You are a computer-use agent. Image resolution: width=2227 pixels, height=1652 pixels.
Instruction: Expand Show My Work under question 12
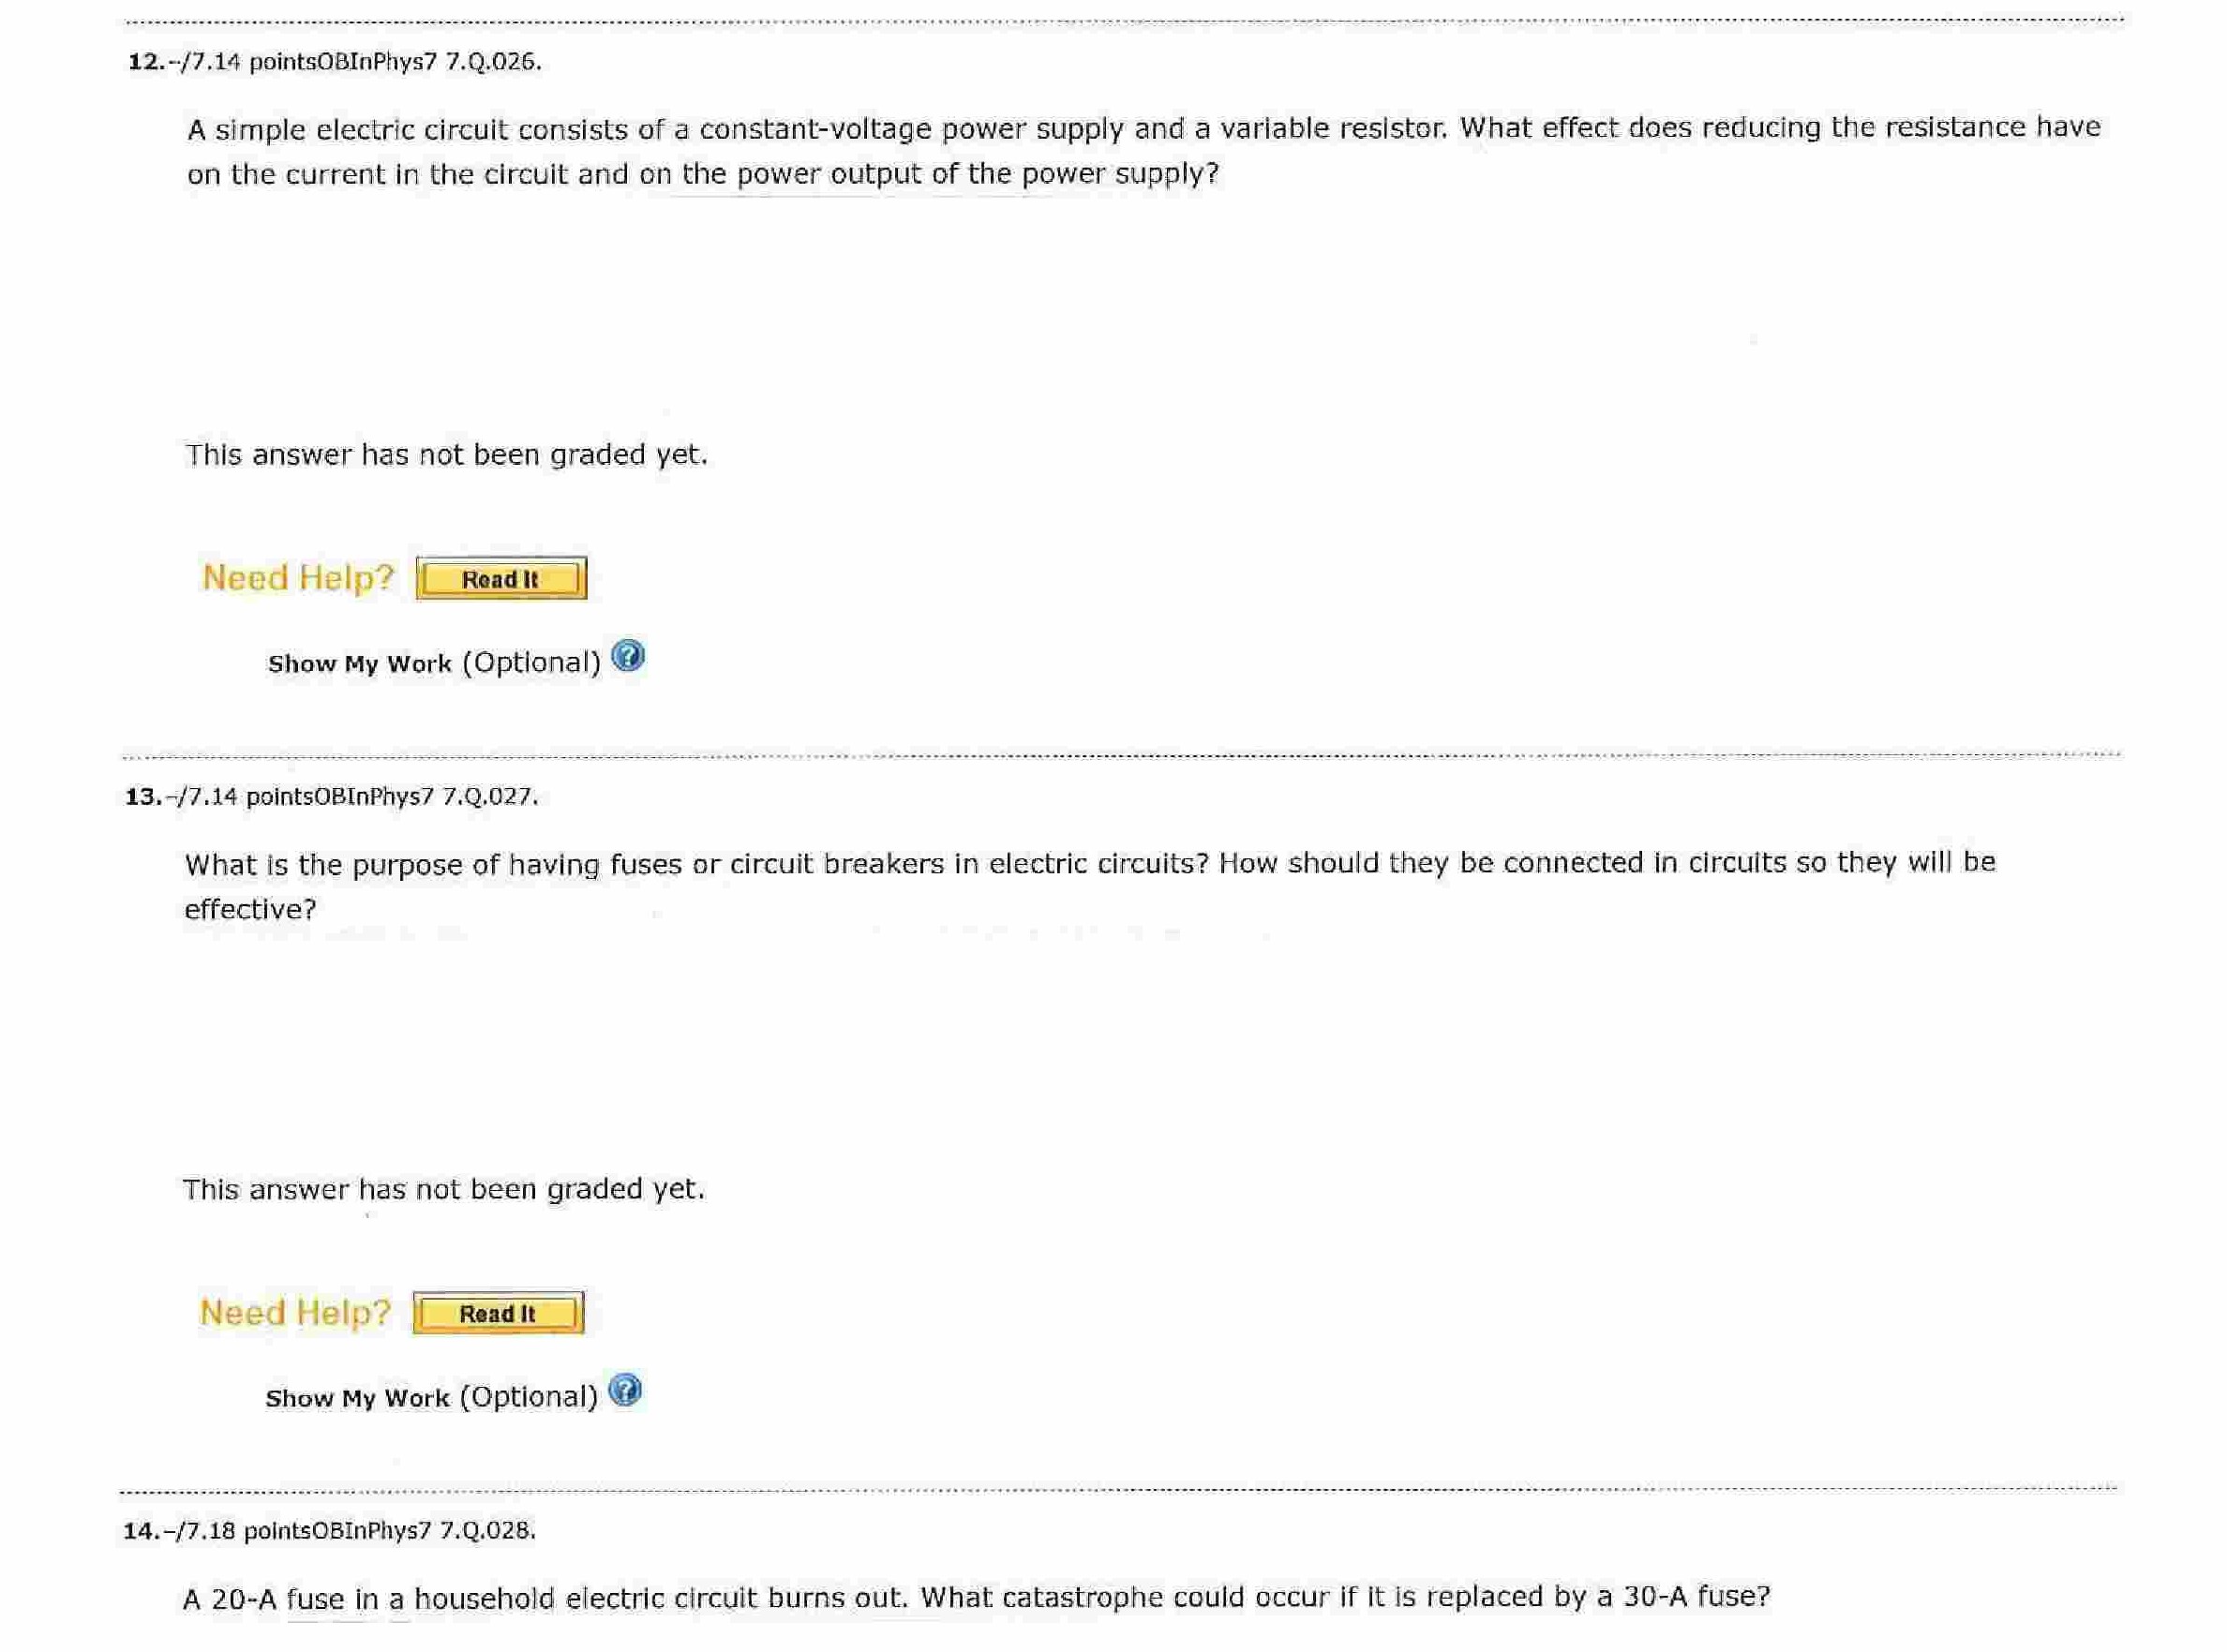(360, 664)
